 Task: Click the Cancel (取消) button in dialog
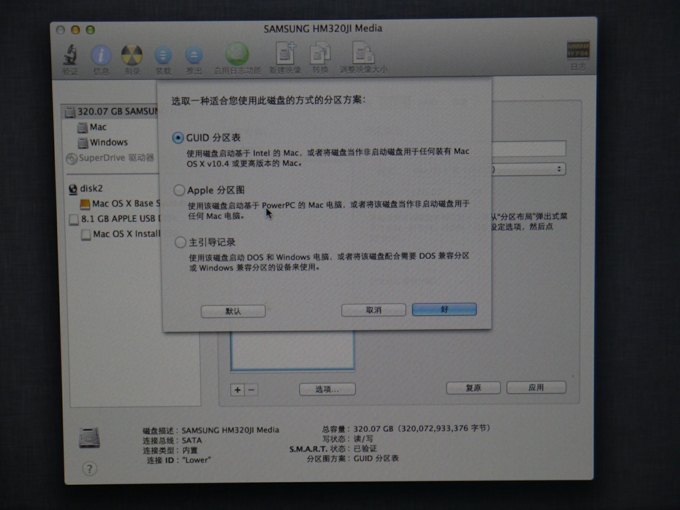click(x=373, y=310)
